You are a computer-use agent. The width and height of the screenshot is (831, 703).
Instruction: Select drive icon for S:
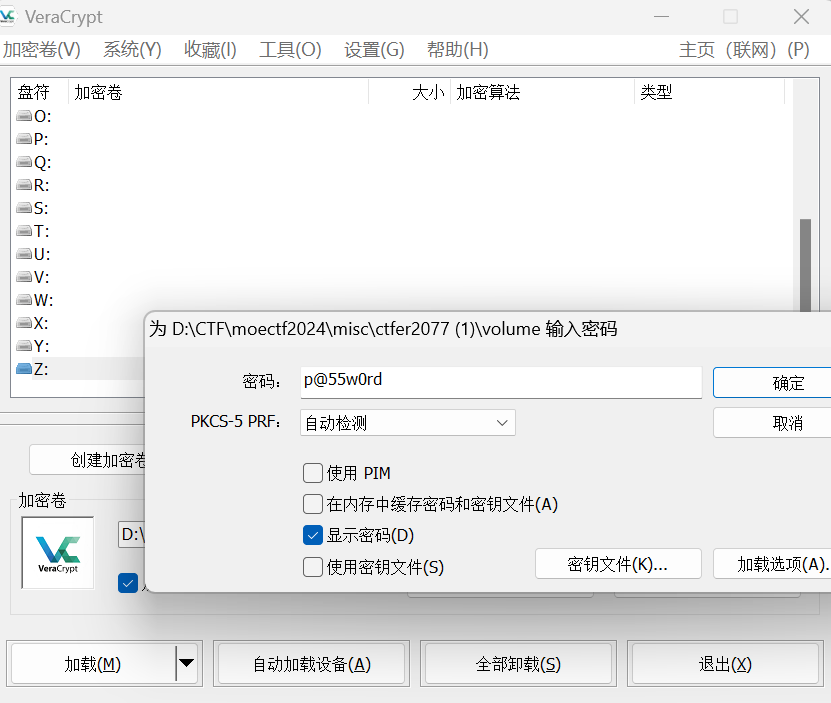24,208
